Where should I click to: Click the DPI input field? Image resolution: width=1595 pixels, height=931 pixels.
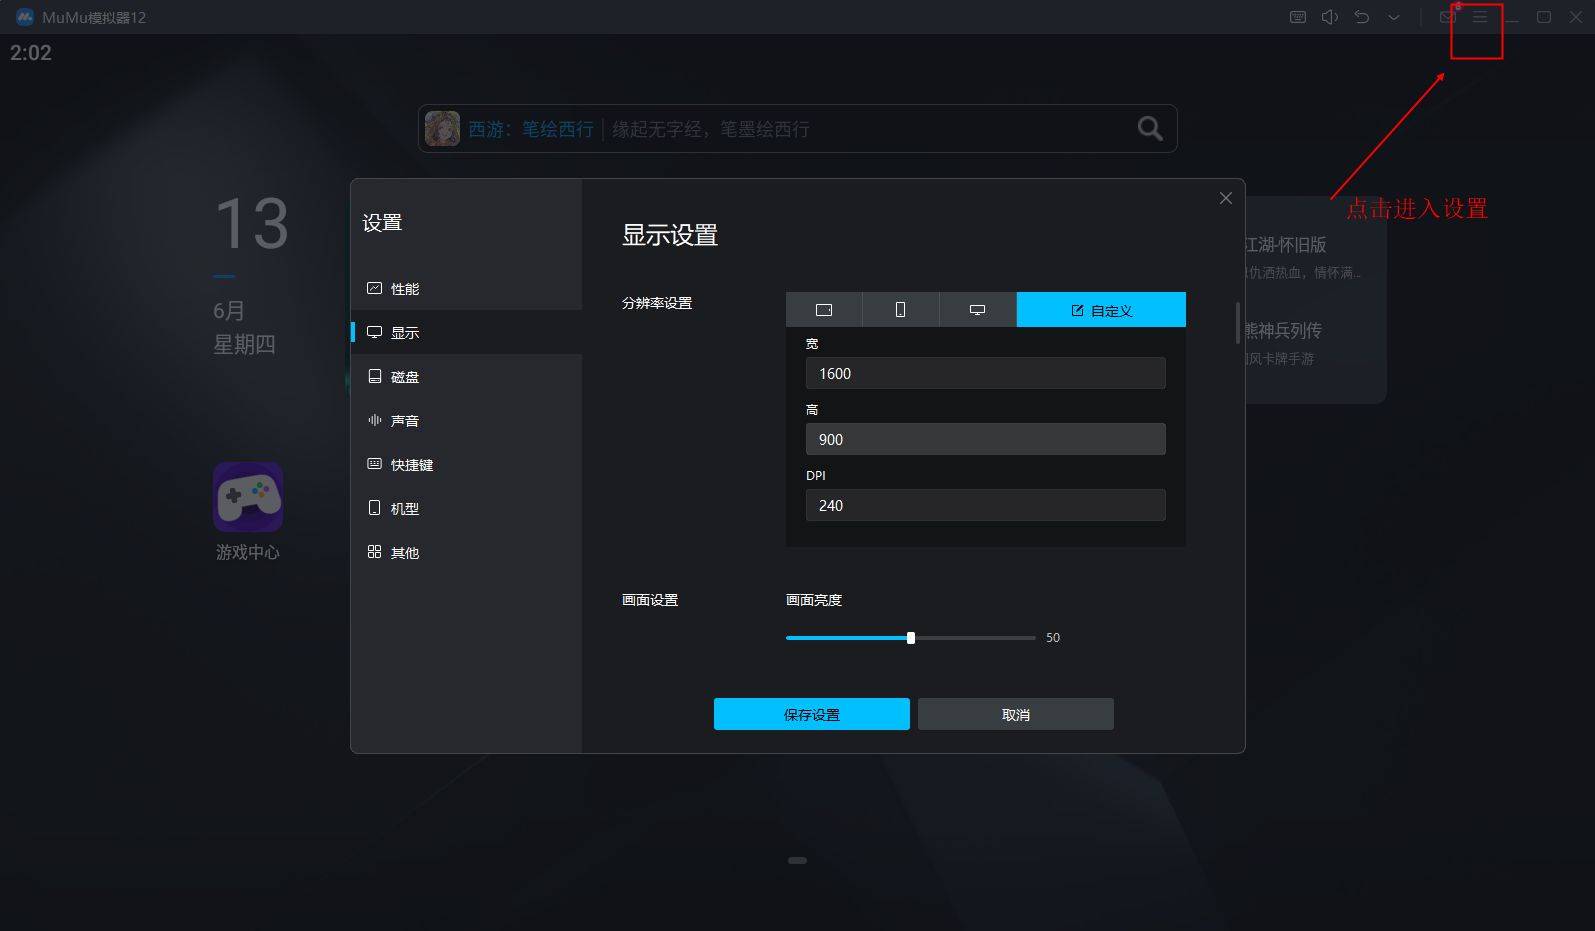click(985, 505)
